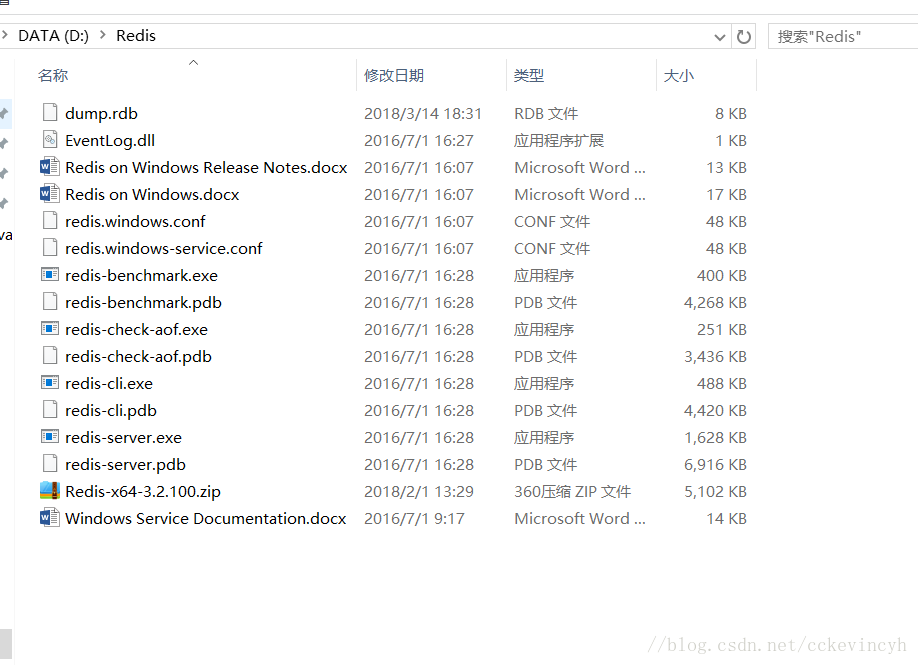
Task: Refresh the Redis folder view
Action: click(744, 37)
